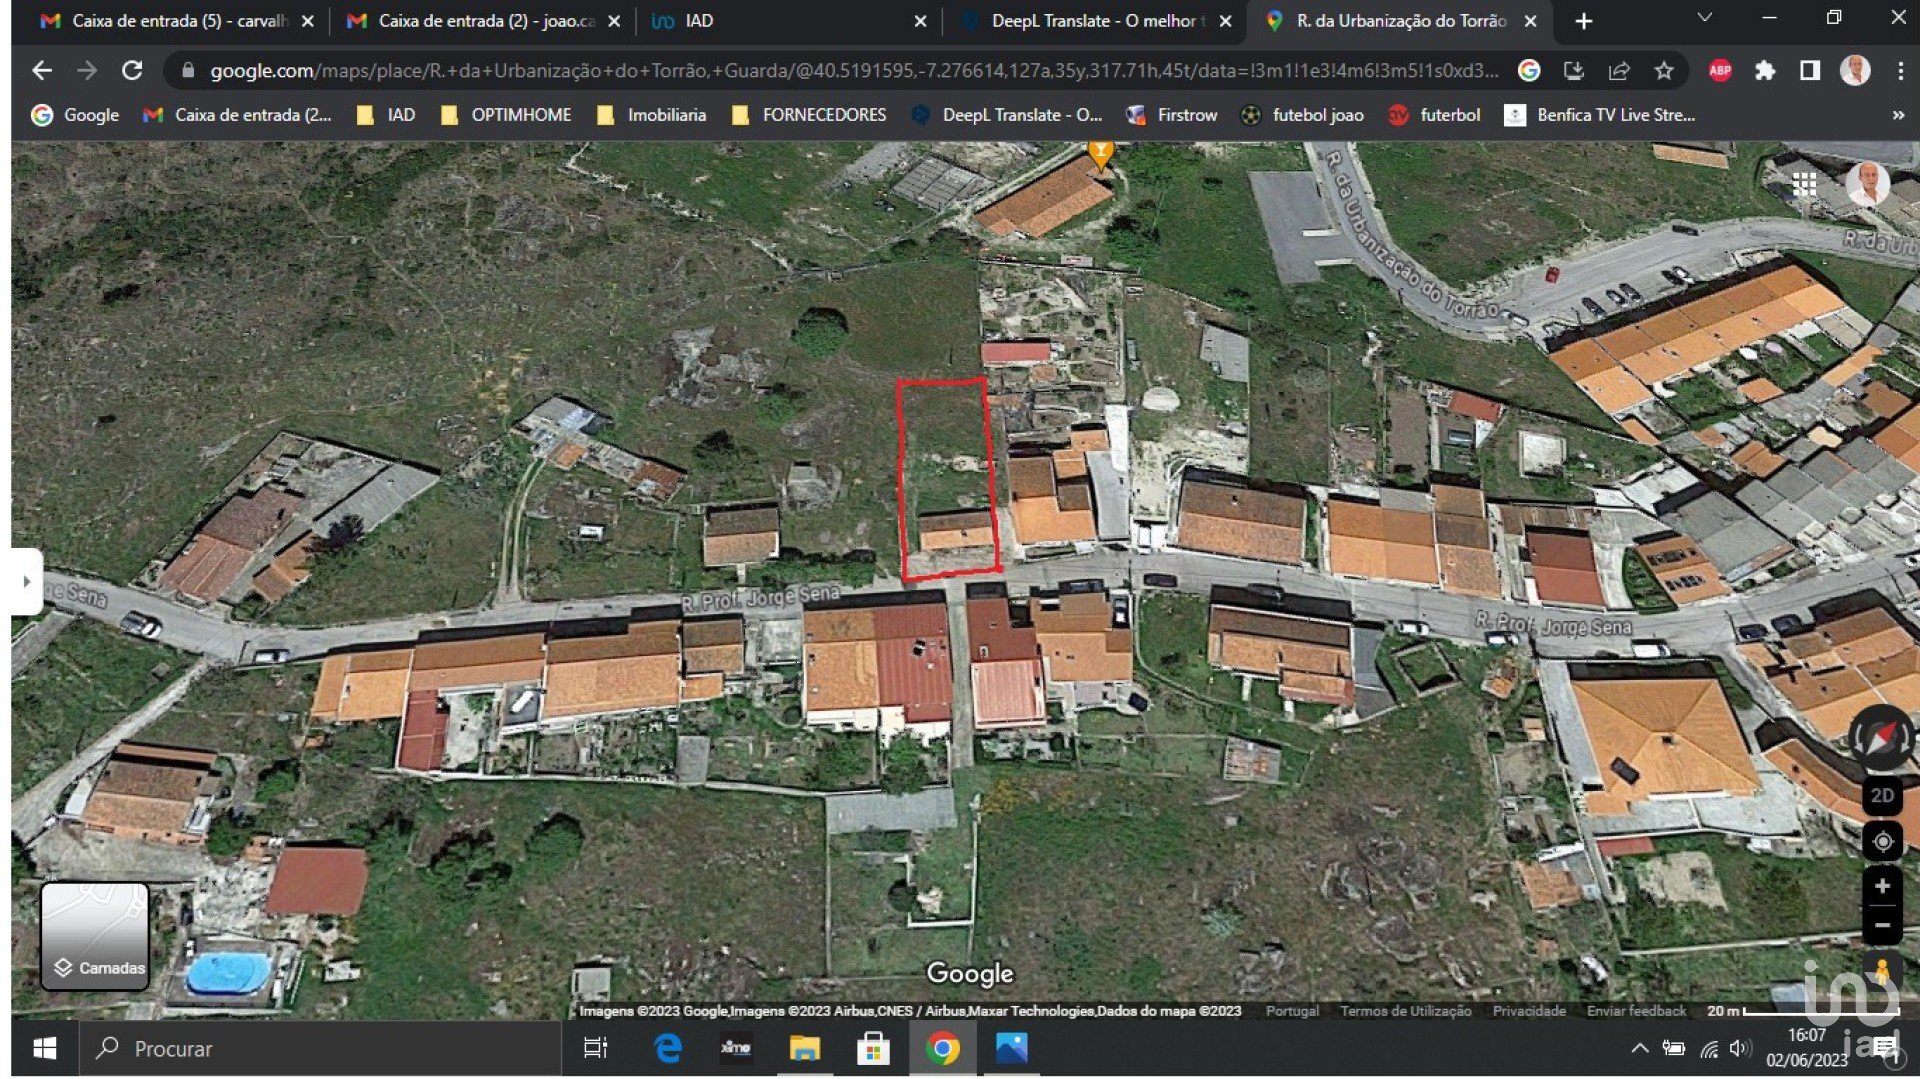This screenshot has height=1079, width=1920.
Task: Open the Camadas layers thumbnail
Action: (95, 936)
